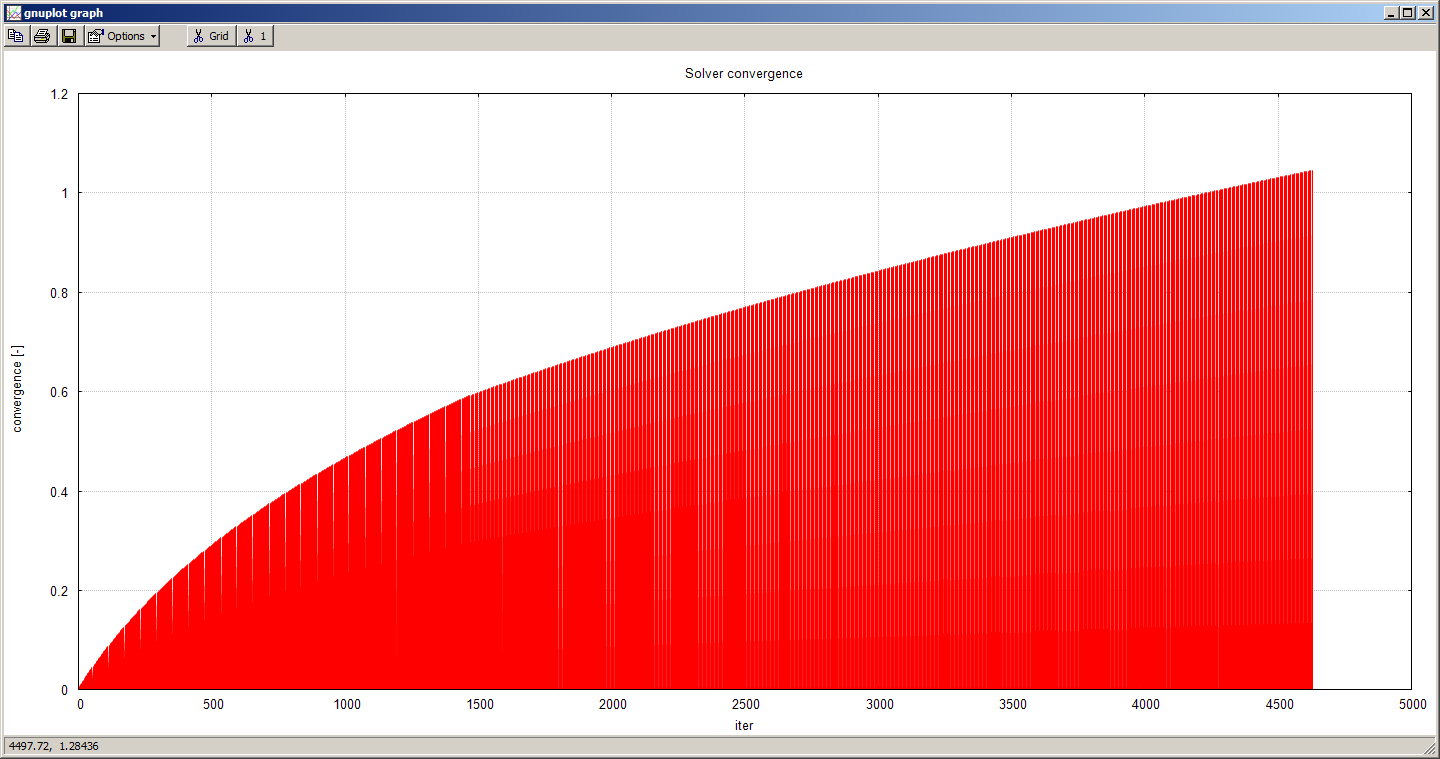Click the 1.2 tick label on y-axis
The image size is (1440, 759).
[59, 94]
